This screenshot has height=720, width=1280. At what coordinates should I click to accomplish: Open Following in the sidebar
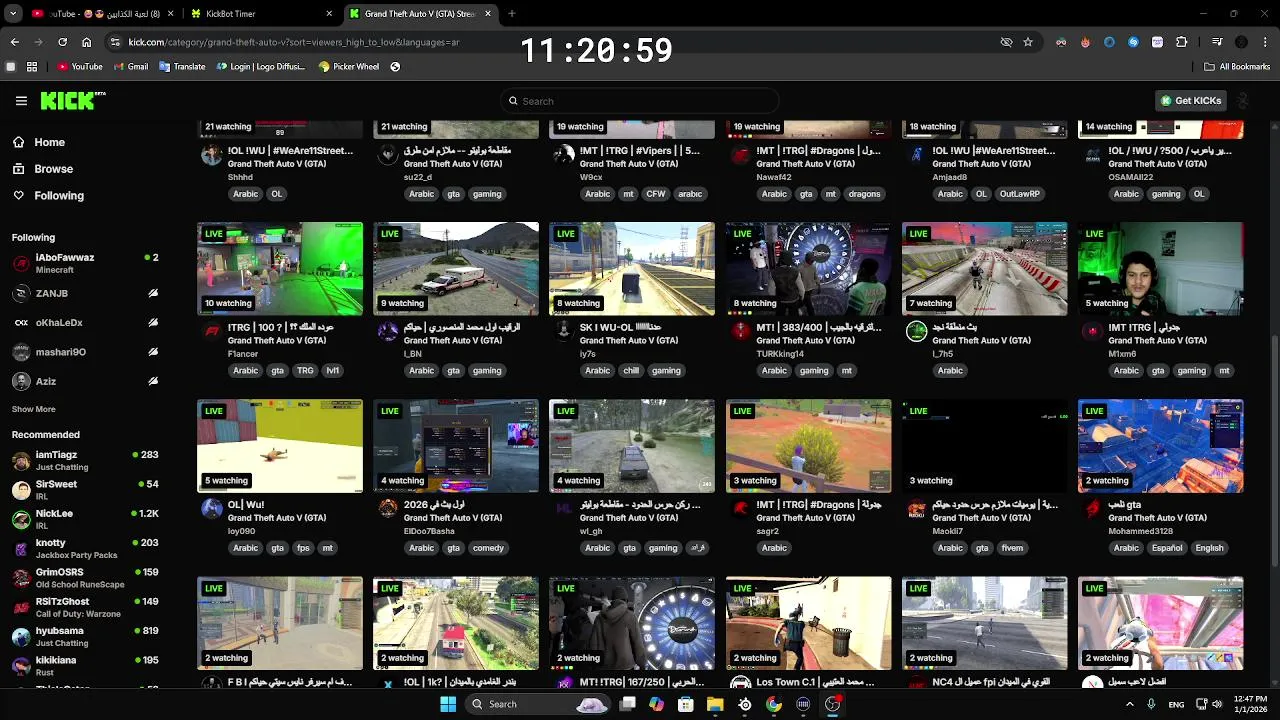coord(48,195)
